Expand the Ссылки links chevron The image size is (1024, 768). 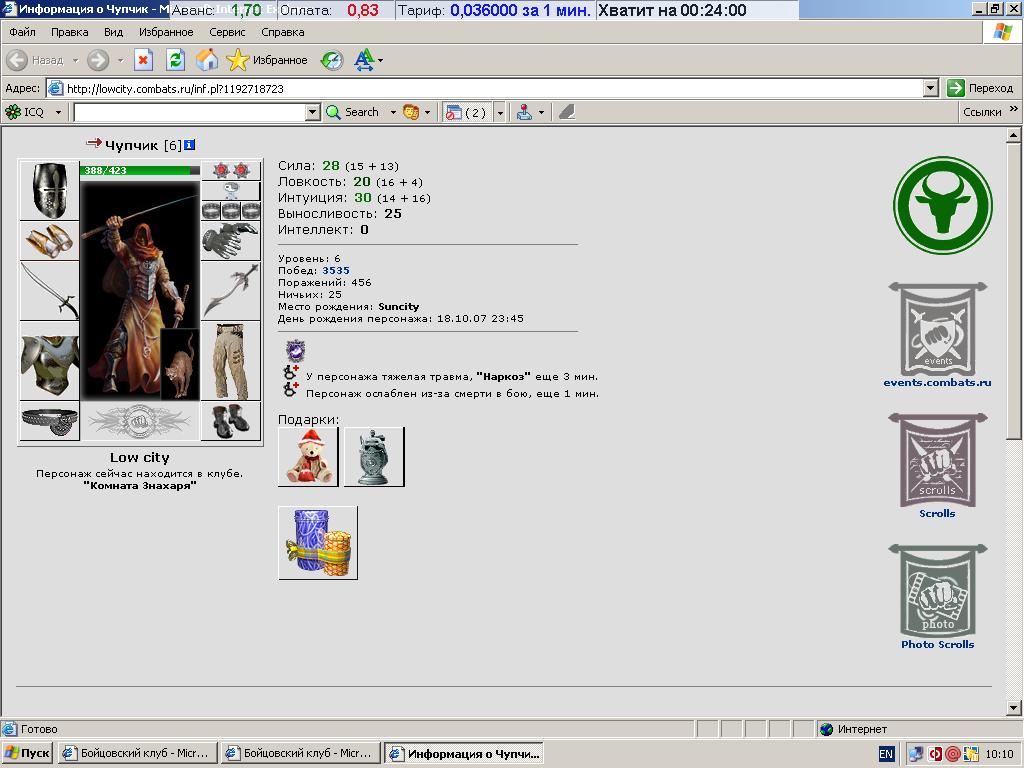pos(1014,109)
